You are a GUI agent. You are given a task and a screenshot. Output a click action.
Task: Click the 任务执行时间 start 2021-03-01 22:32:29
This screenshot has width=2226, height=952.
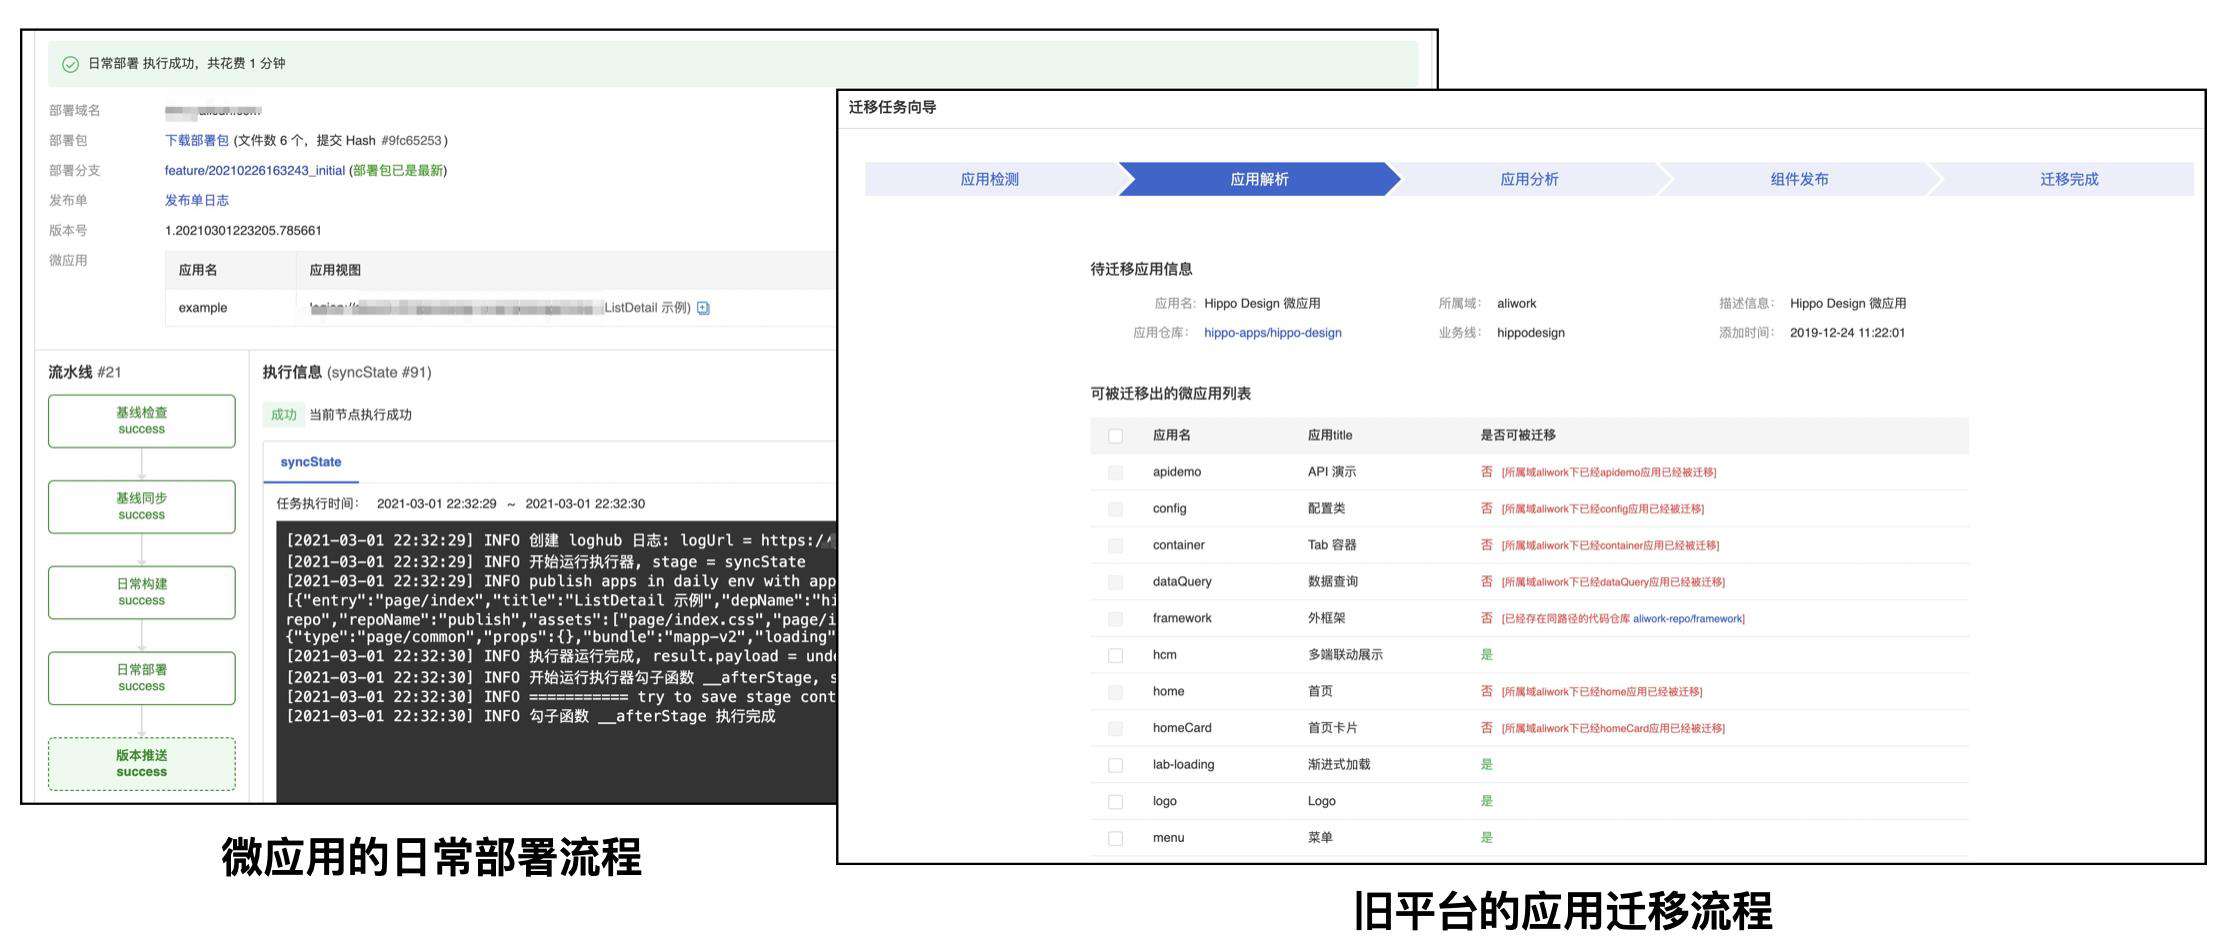pyautogui.click(x=436, y=504)
